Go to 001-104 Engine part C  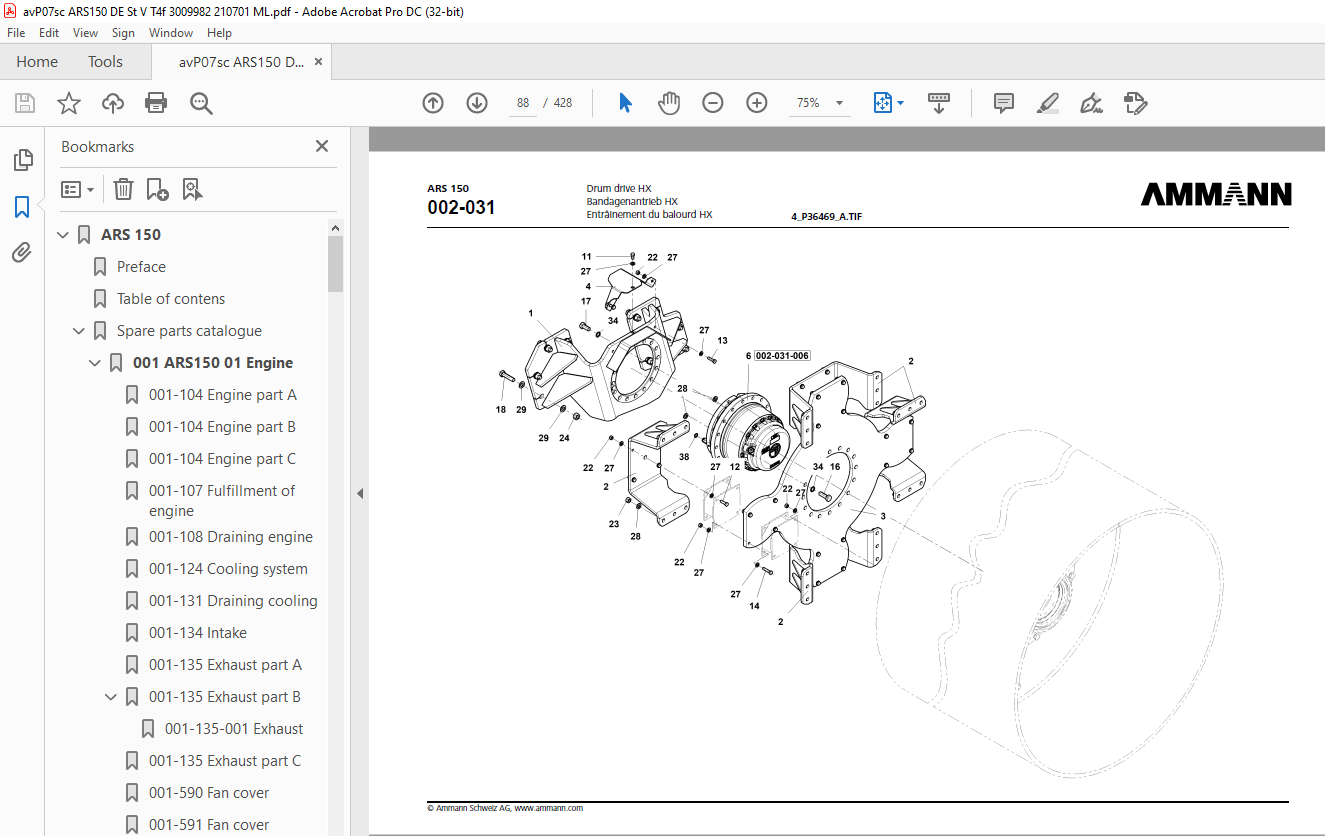tap(223, 459)
